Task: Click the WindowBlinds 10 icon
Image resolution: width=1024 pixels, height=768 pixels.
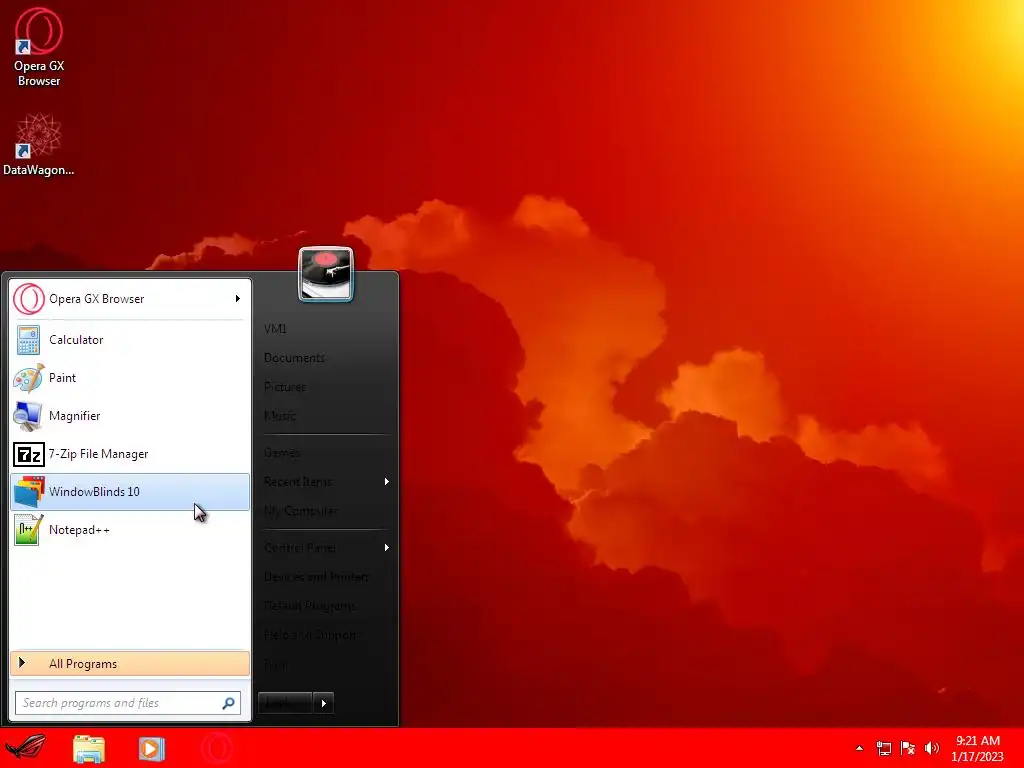Action: (28, 492)
